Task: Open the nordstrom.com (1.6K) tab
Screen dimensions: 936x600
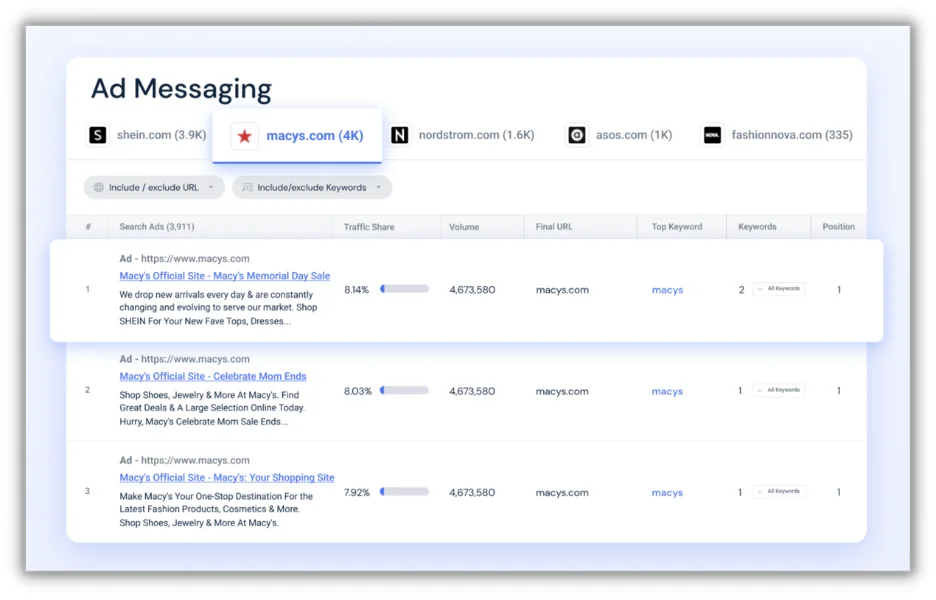Action: 463,135
